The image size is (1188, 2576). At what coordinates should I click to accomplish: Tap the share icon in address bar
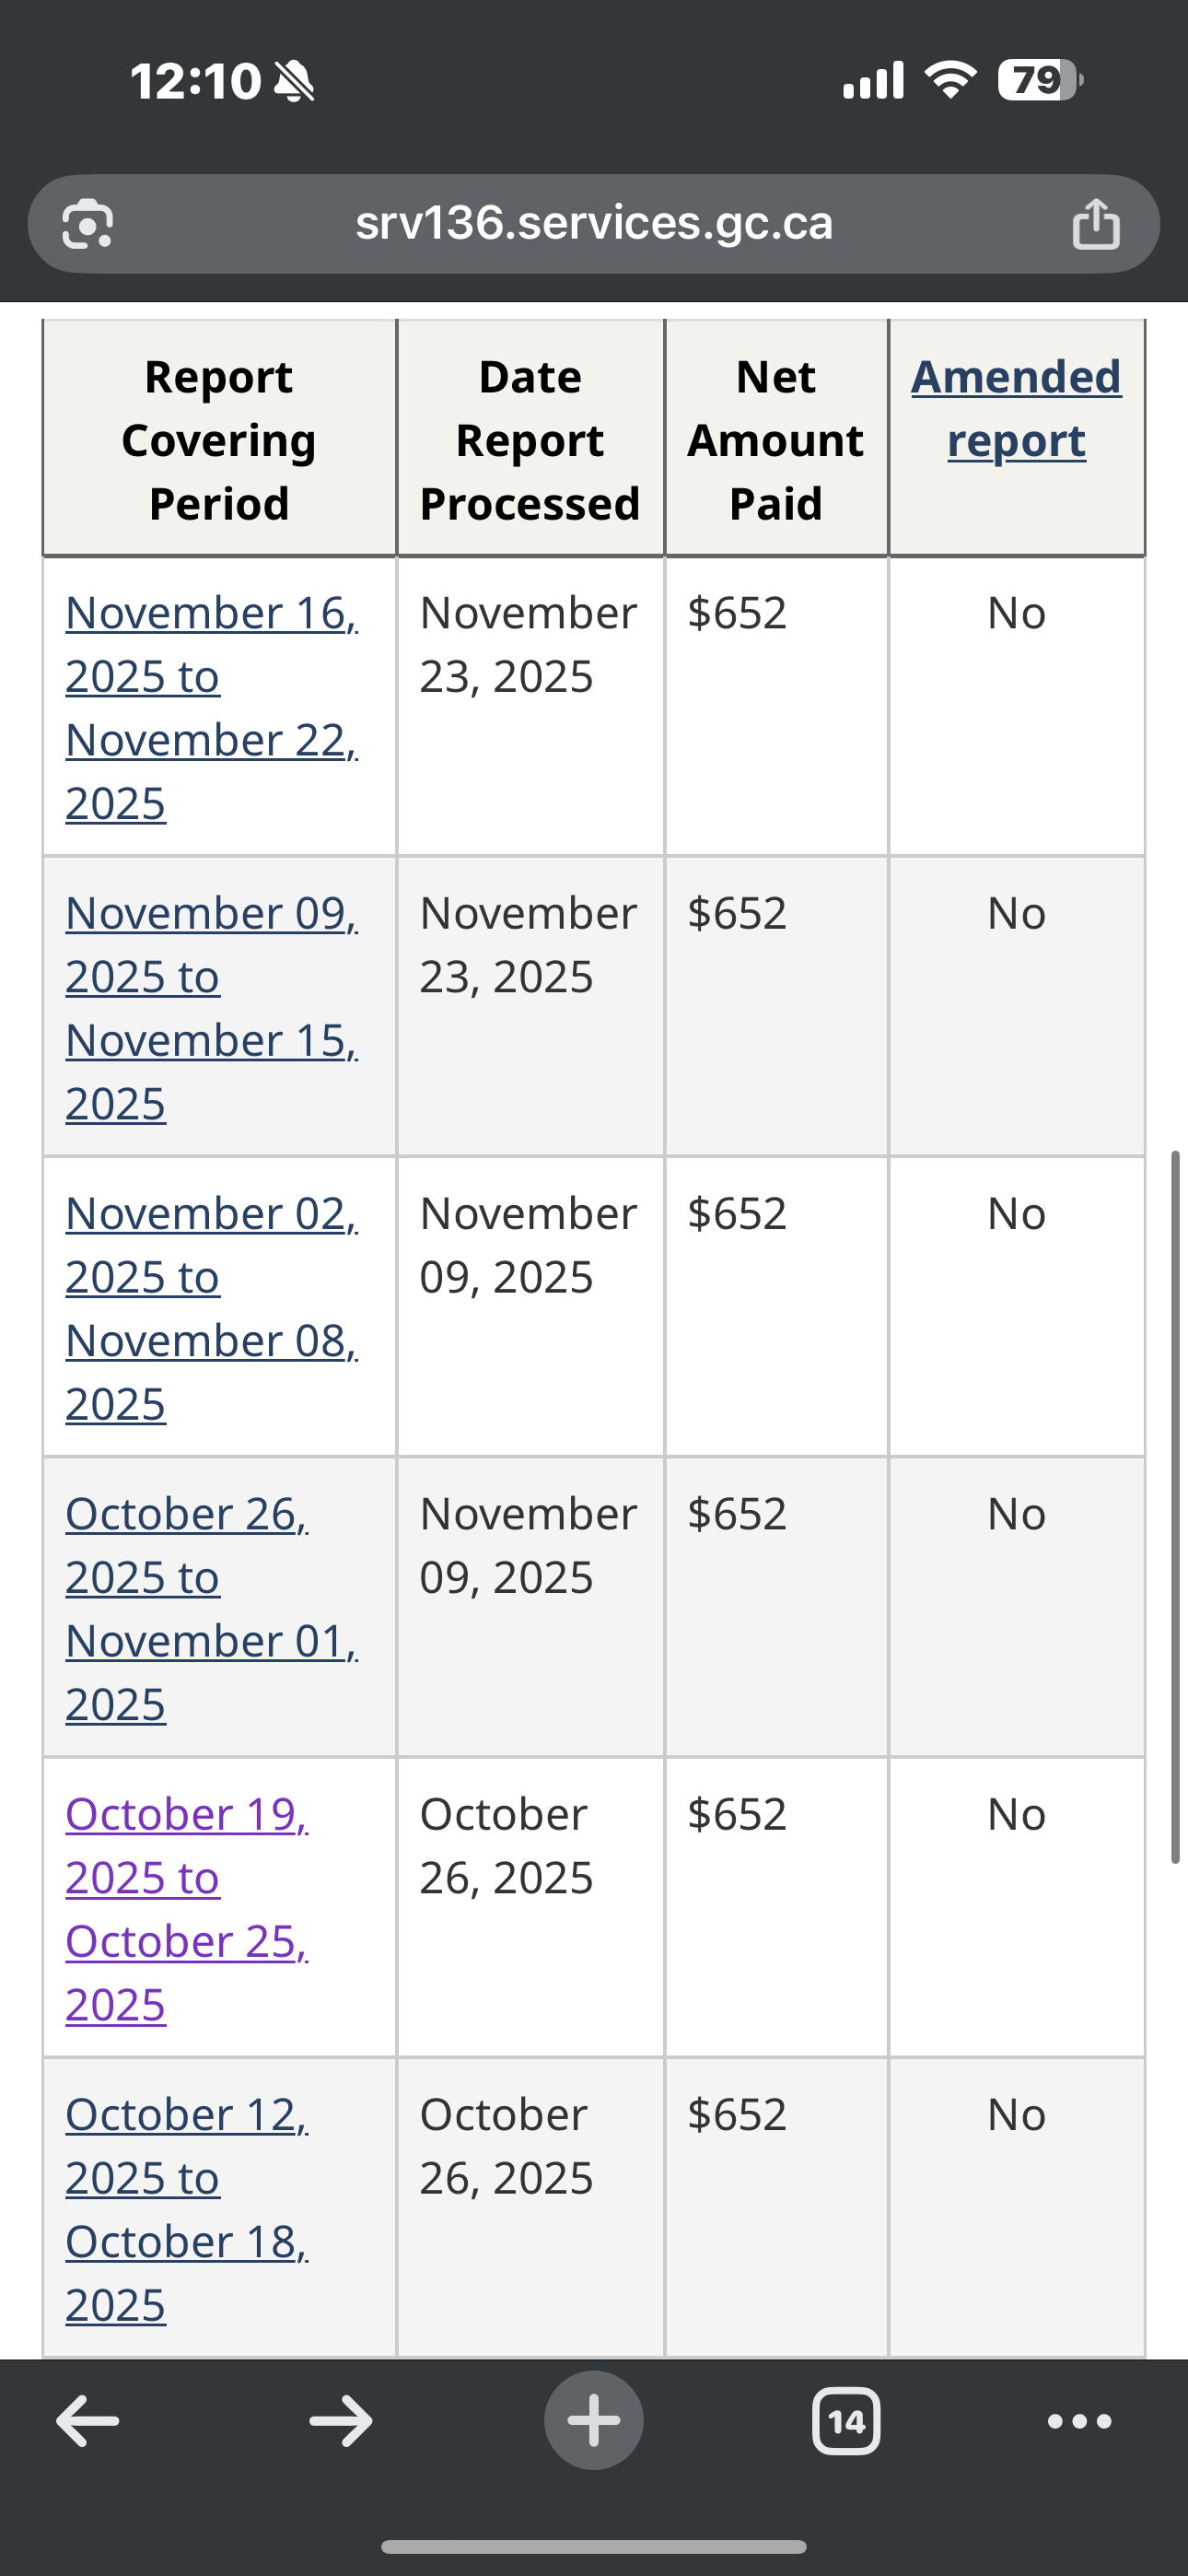1096,224
